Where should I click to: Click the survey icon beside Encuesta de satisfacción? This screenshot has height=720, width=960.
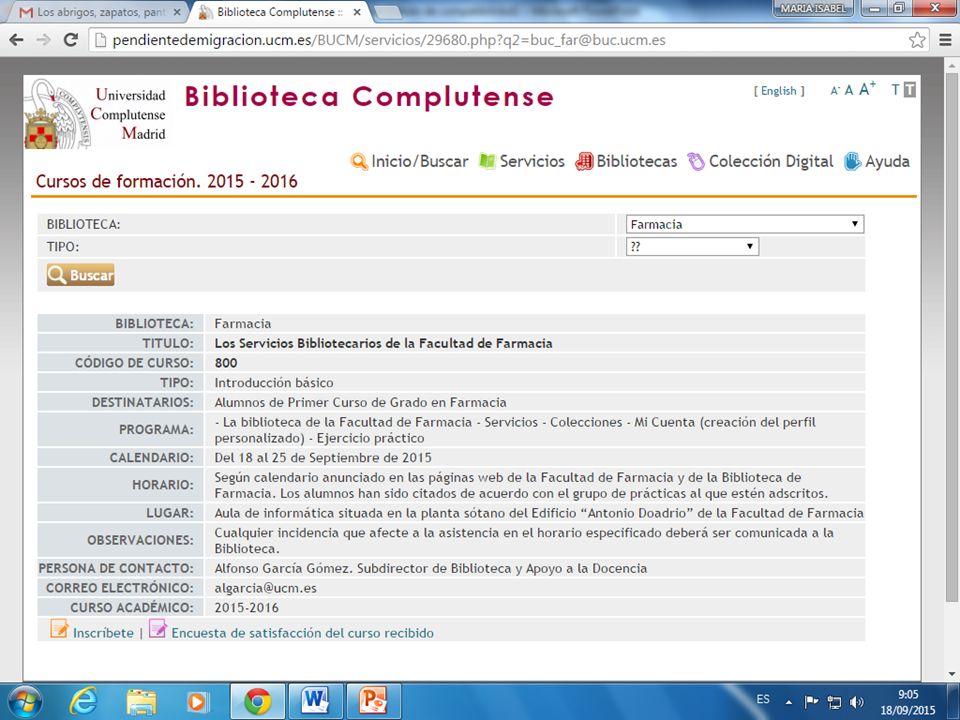click(158, 629)
